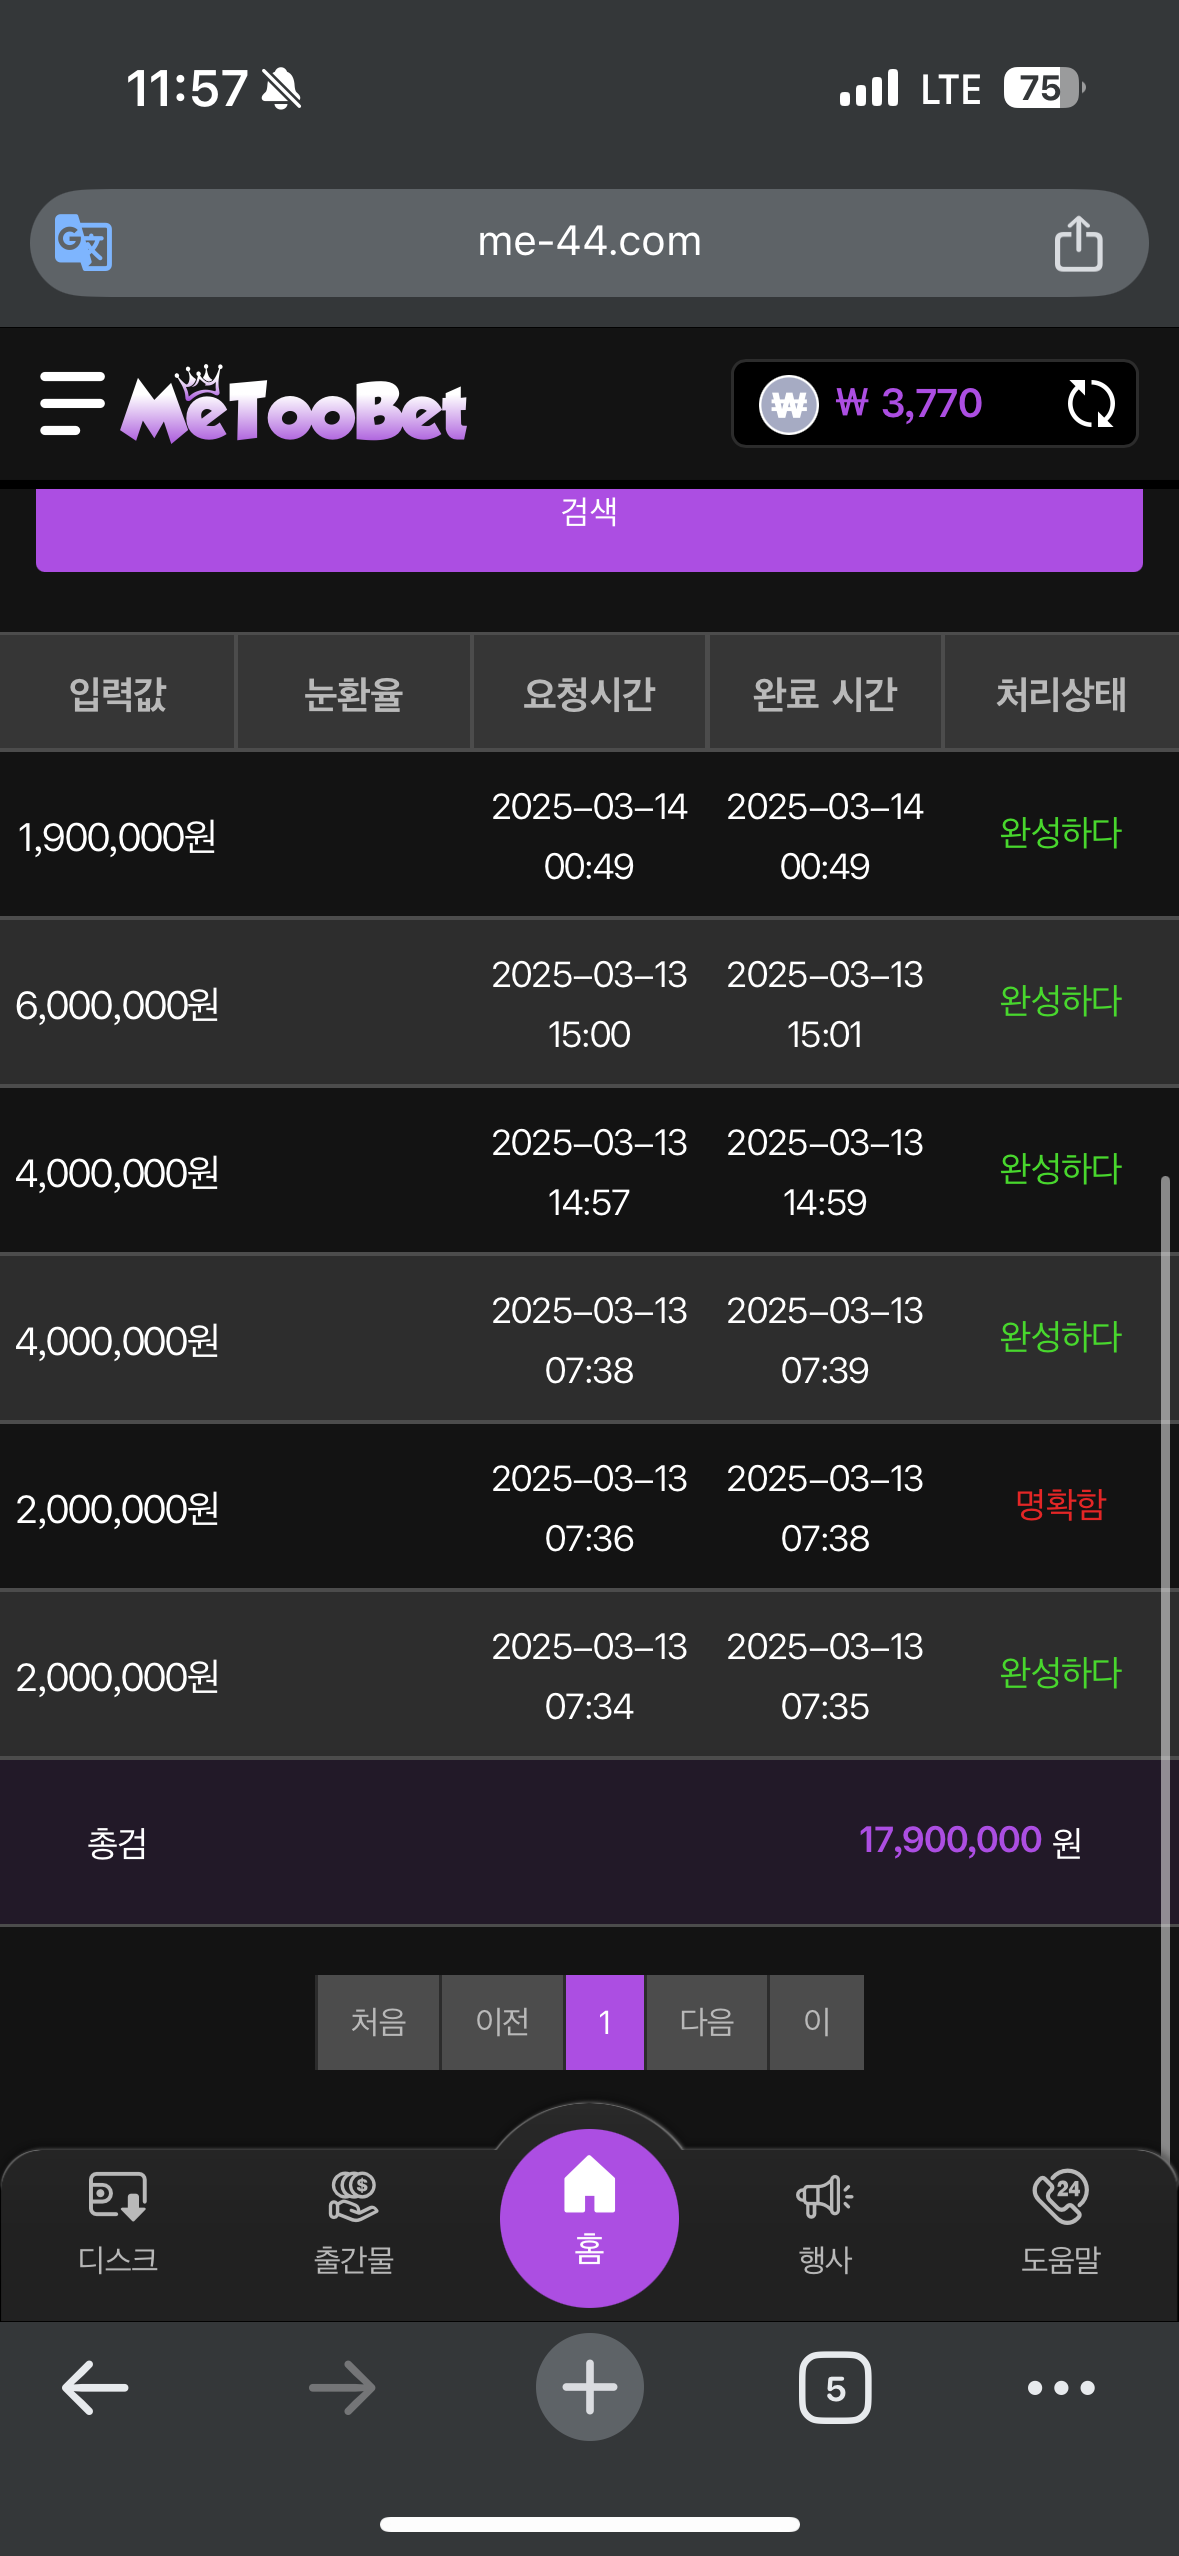Open the hamburger menu icon

coord(72,404)
